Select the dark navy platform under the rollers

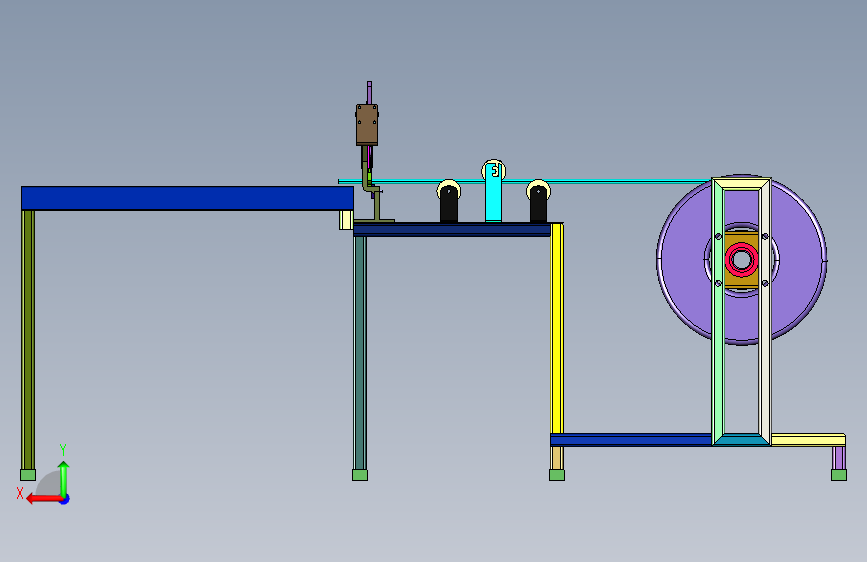click(x=452, y=230)
